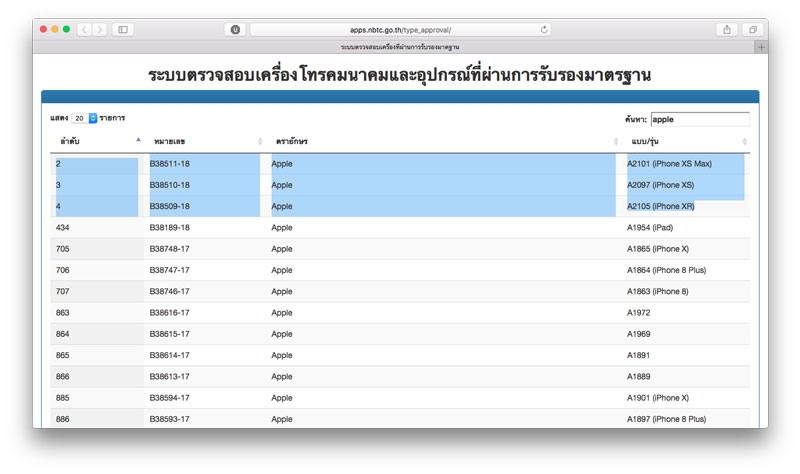Image resolution: width=800 pixels, height=474 pixels.
Task: Select cell B38593-17
Action: click(x=169, y=419)
